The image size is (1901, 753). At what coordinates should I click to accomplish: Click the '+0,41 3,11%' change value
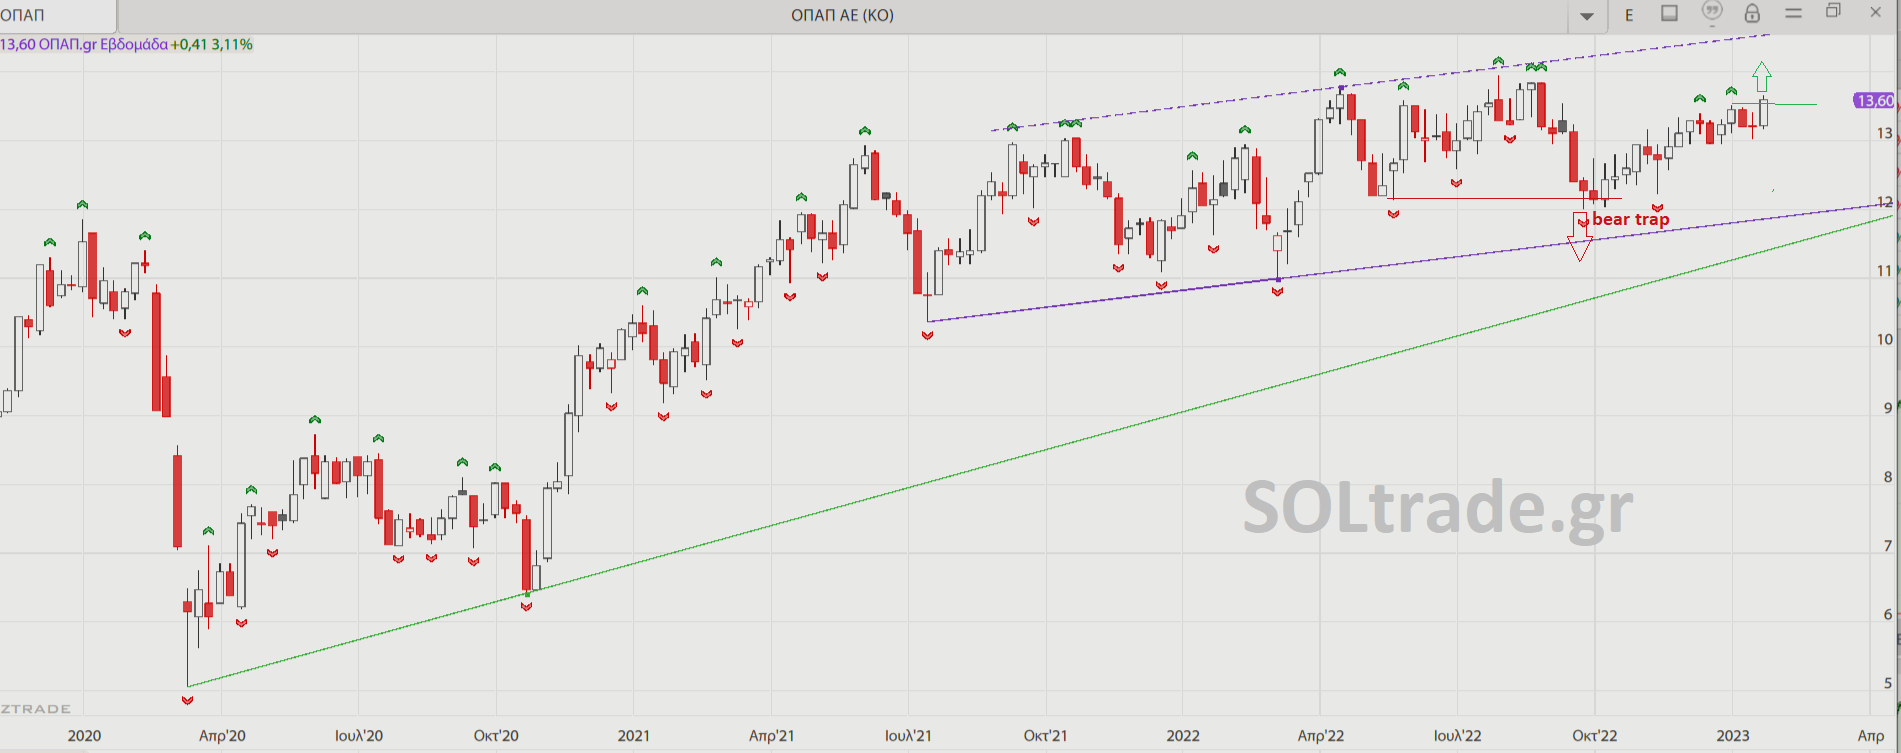[212, 44]
